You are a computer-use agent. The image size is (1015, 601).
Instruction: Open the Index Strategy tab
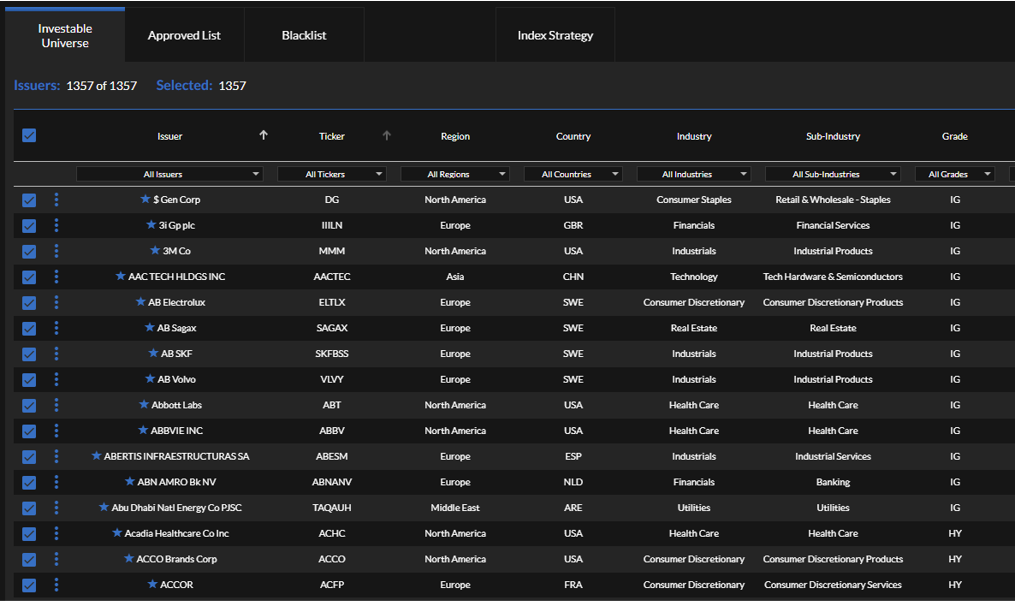tap(555, 36)
